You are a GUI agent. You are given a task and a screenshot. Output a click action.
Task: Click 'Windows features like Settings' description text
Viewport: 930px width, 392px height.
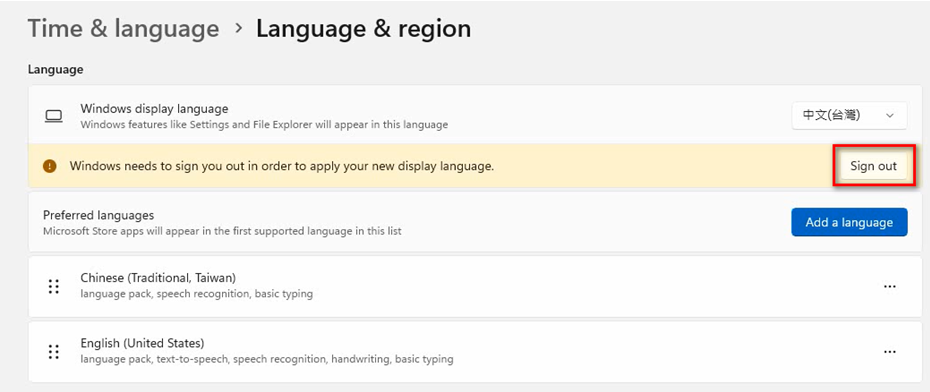click(264, 125)
